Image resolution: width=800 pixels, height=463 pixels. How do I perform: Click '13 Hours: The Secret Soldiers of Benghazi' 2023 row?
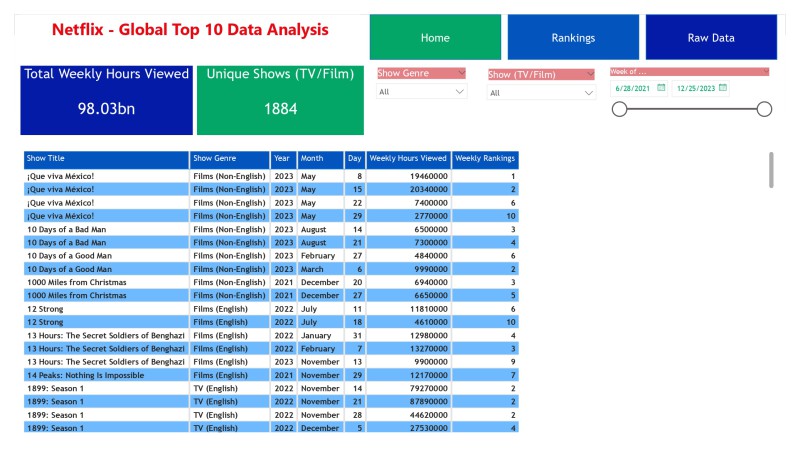click(106, 362)
